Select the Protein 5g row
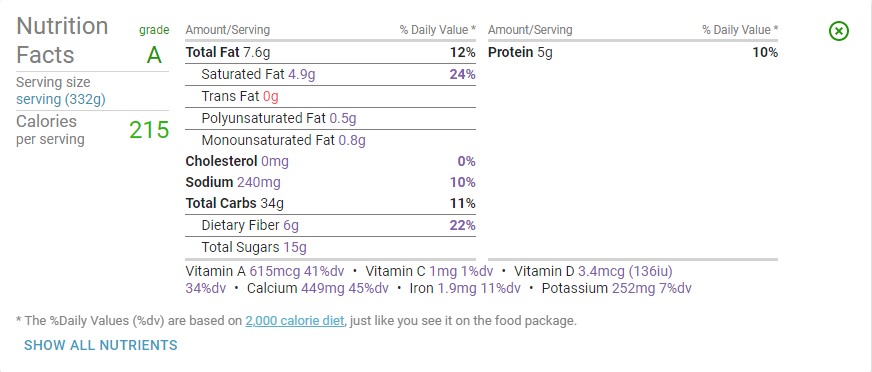This screenshot has height=372, width=872. click(x=633, y=53)
